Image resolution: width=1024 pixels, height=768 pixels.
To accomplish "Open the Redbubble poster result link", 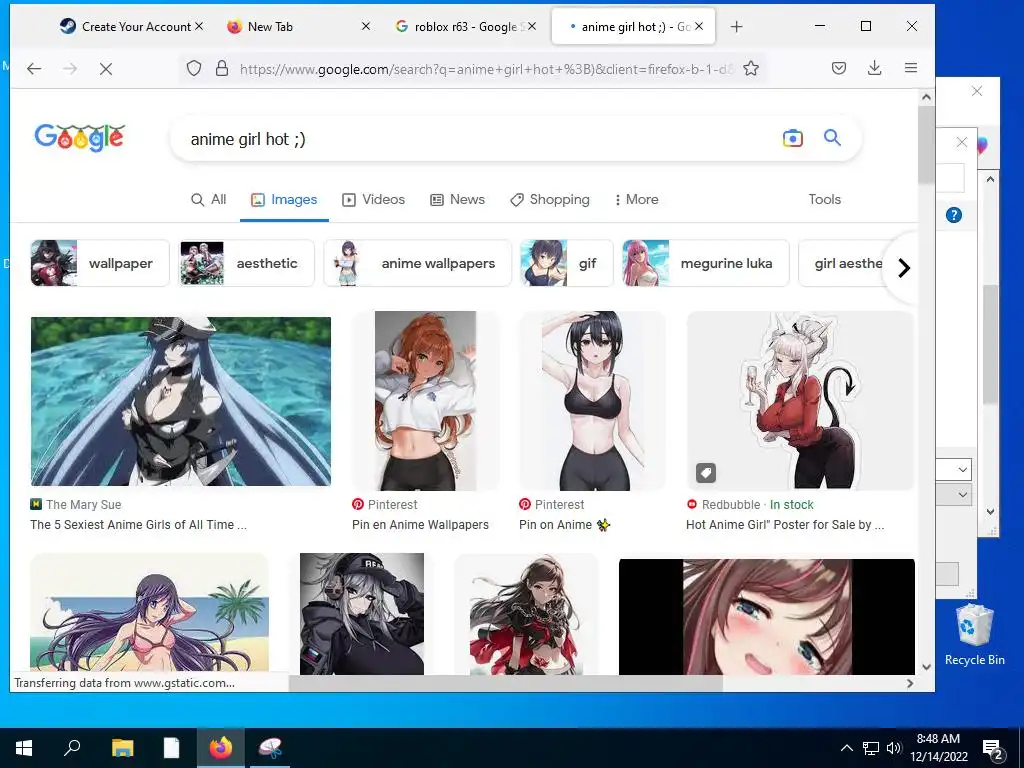I will (x=785, y=524).
